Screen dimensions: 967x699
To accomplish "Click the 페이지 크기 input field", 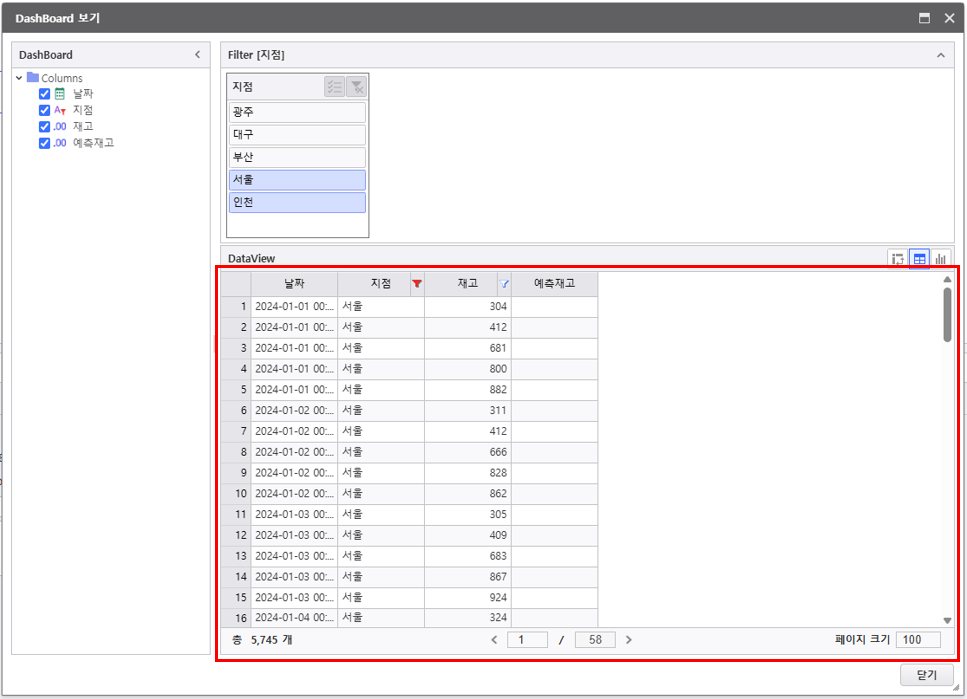I will coord(918,640).
